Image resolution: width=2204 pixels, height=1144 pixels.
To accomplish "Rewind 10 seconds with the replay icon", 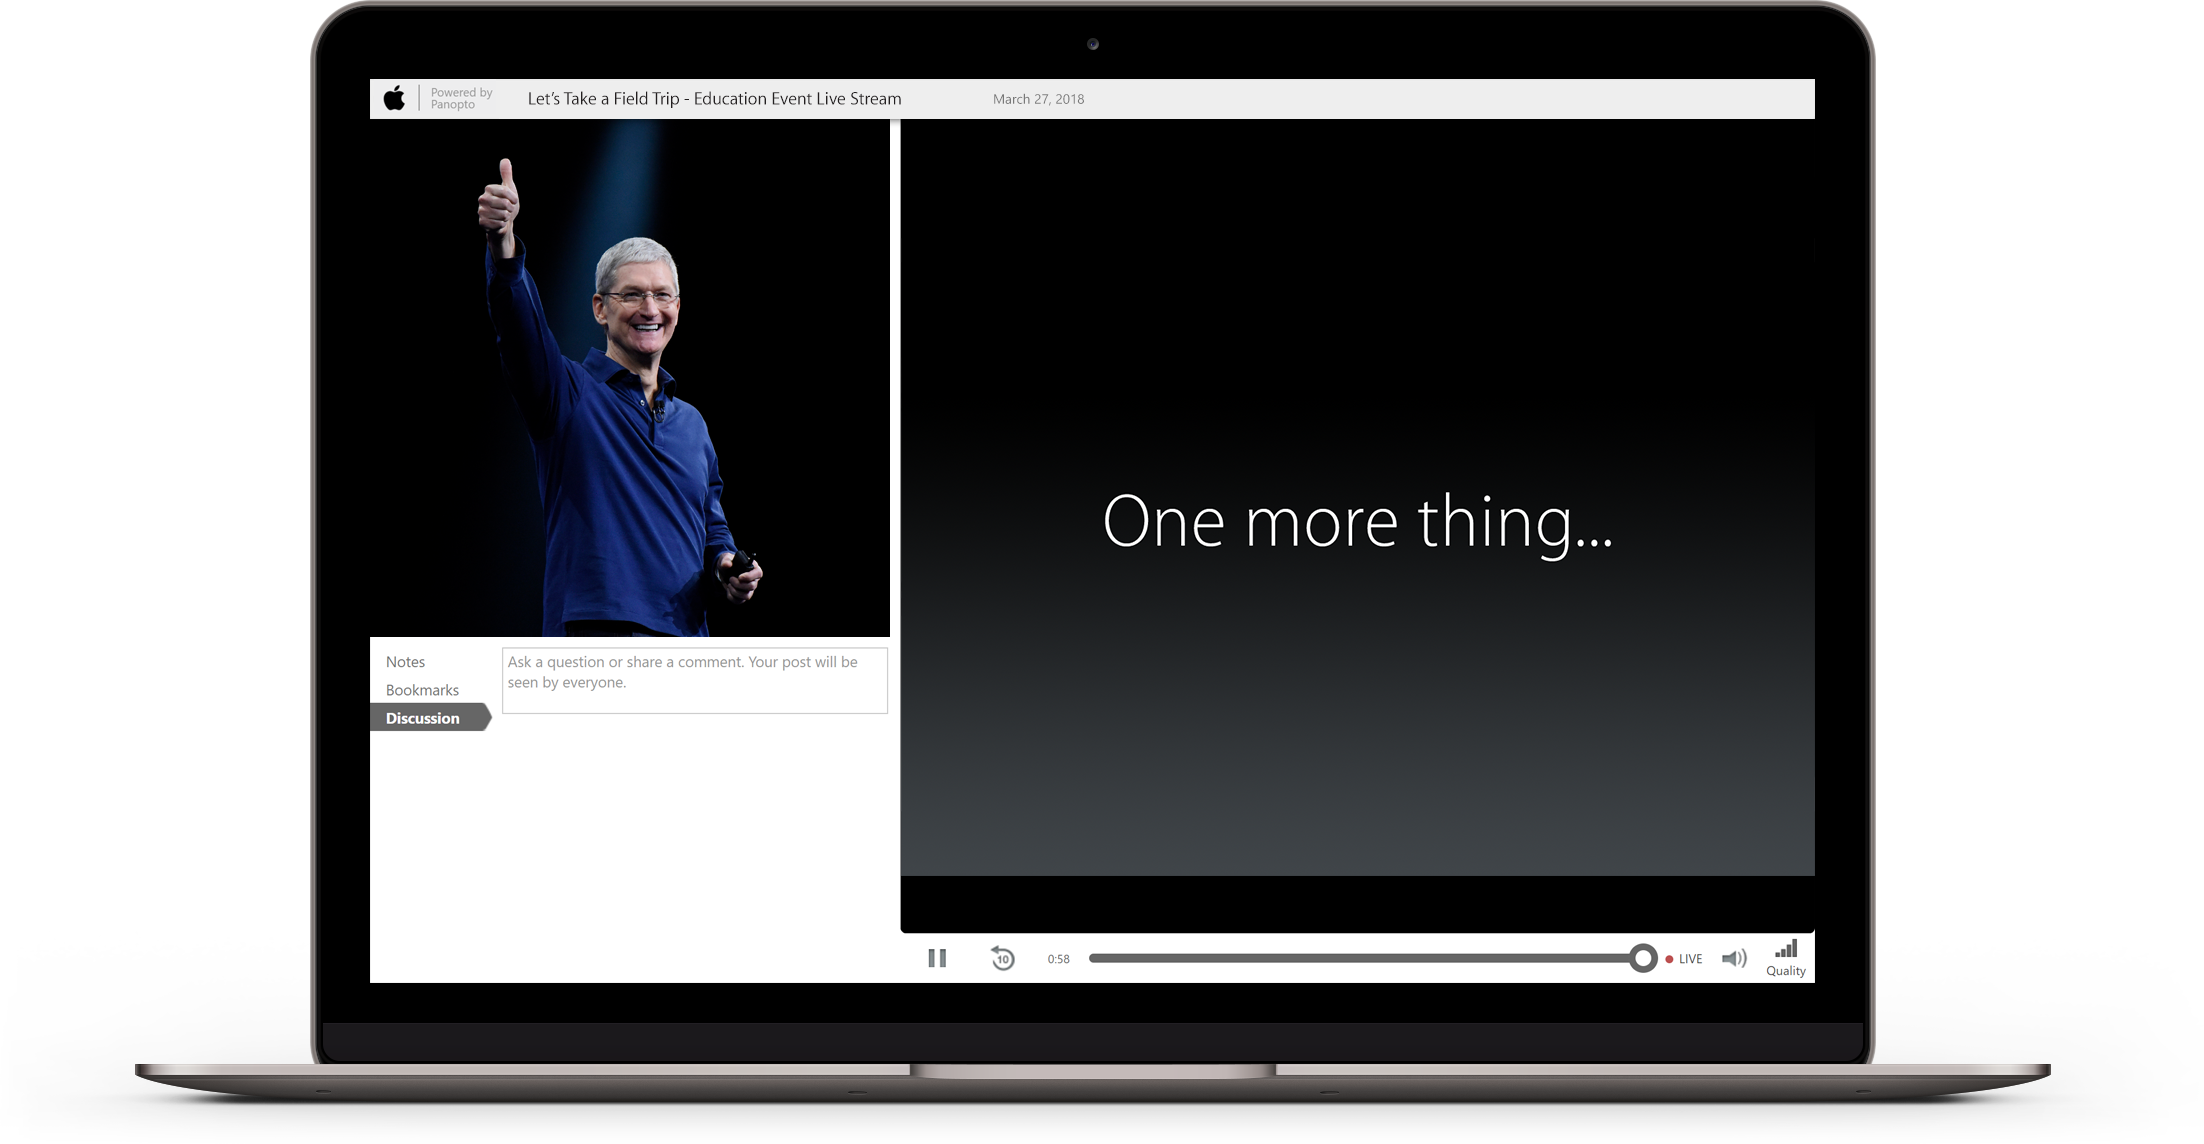I will [1003, 958].
